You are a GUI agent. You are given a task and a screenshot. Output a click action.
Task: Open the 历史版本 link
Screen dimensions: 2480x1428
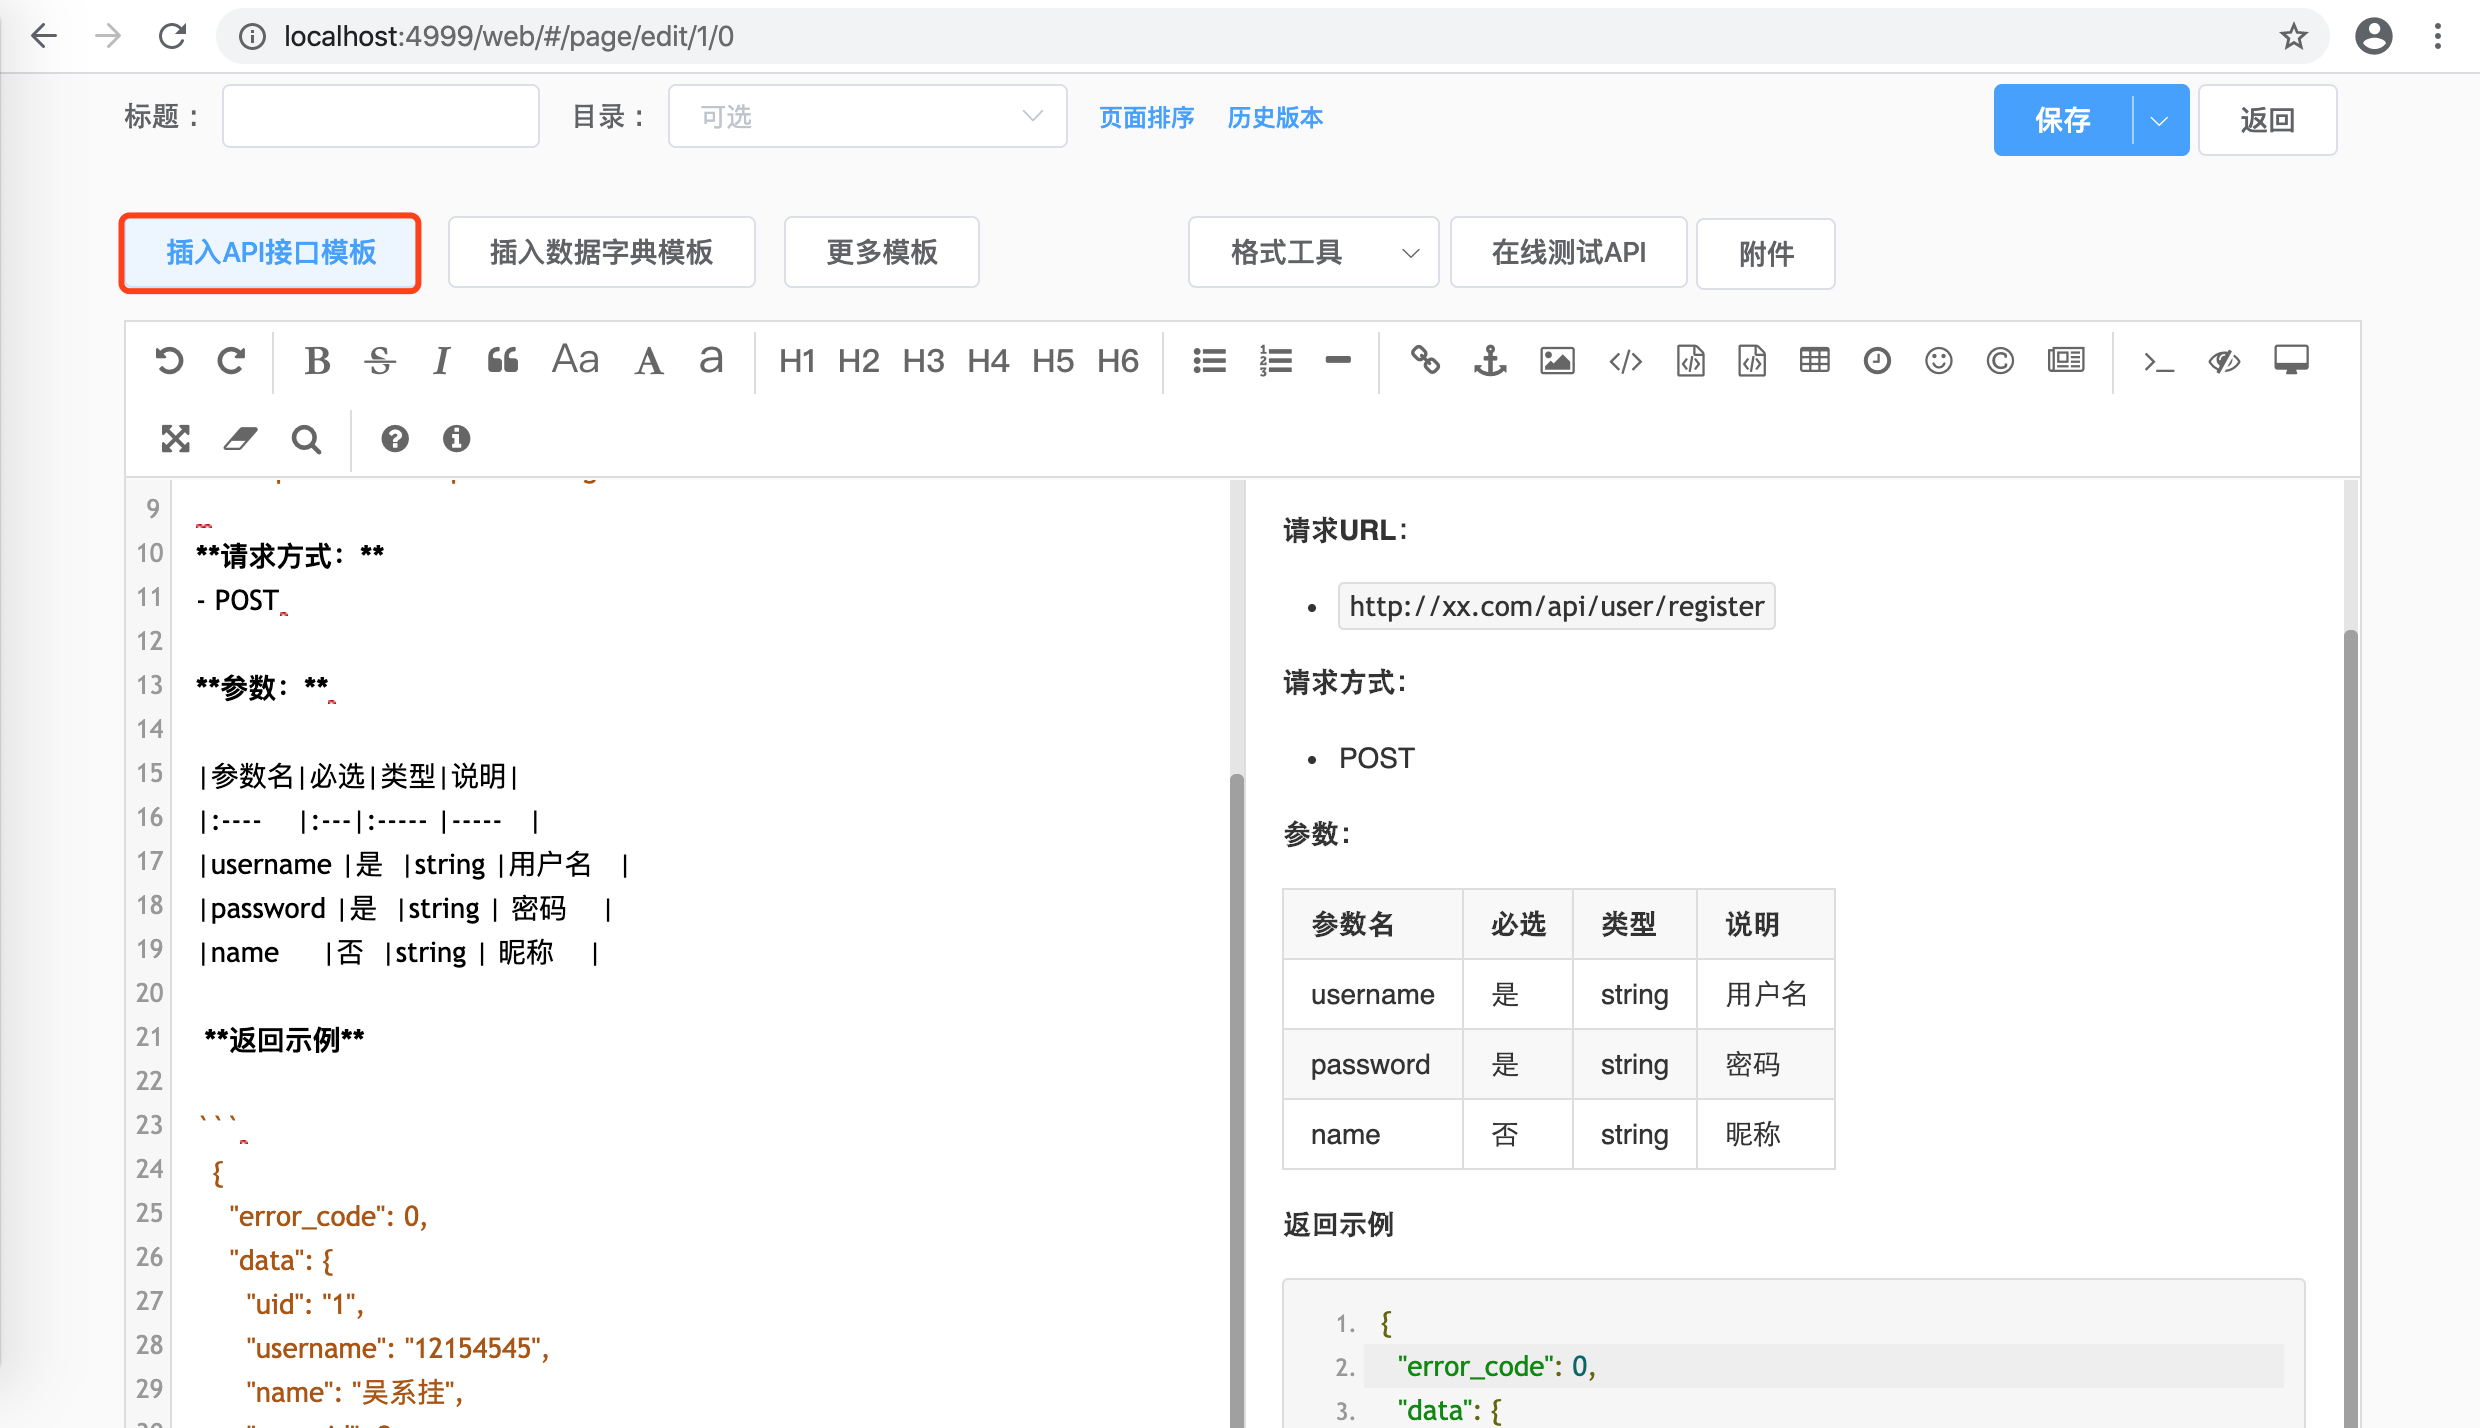point(1274,118)
